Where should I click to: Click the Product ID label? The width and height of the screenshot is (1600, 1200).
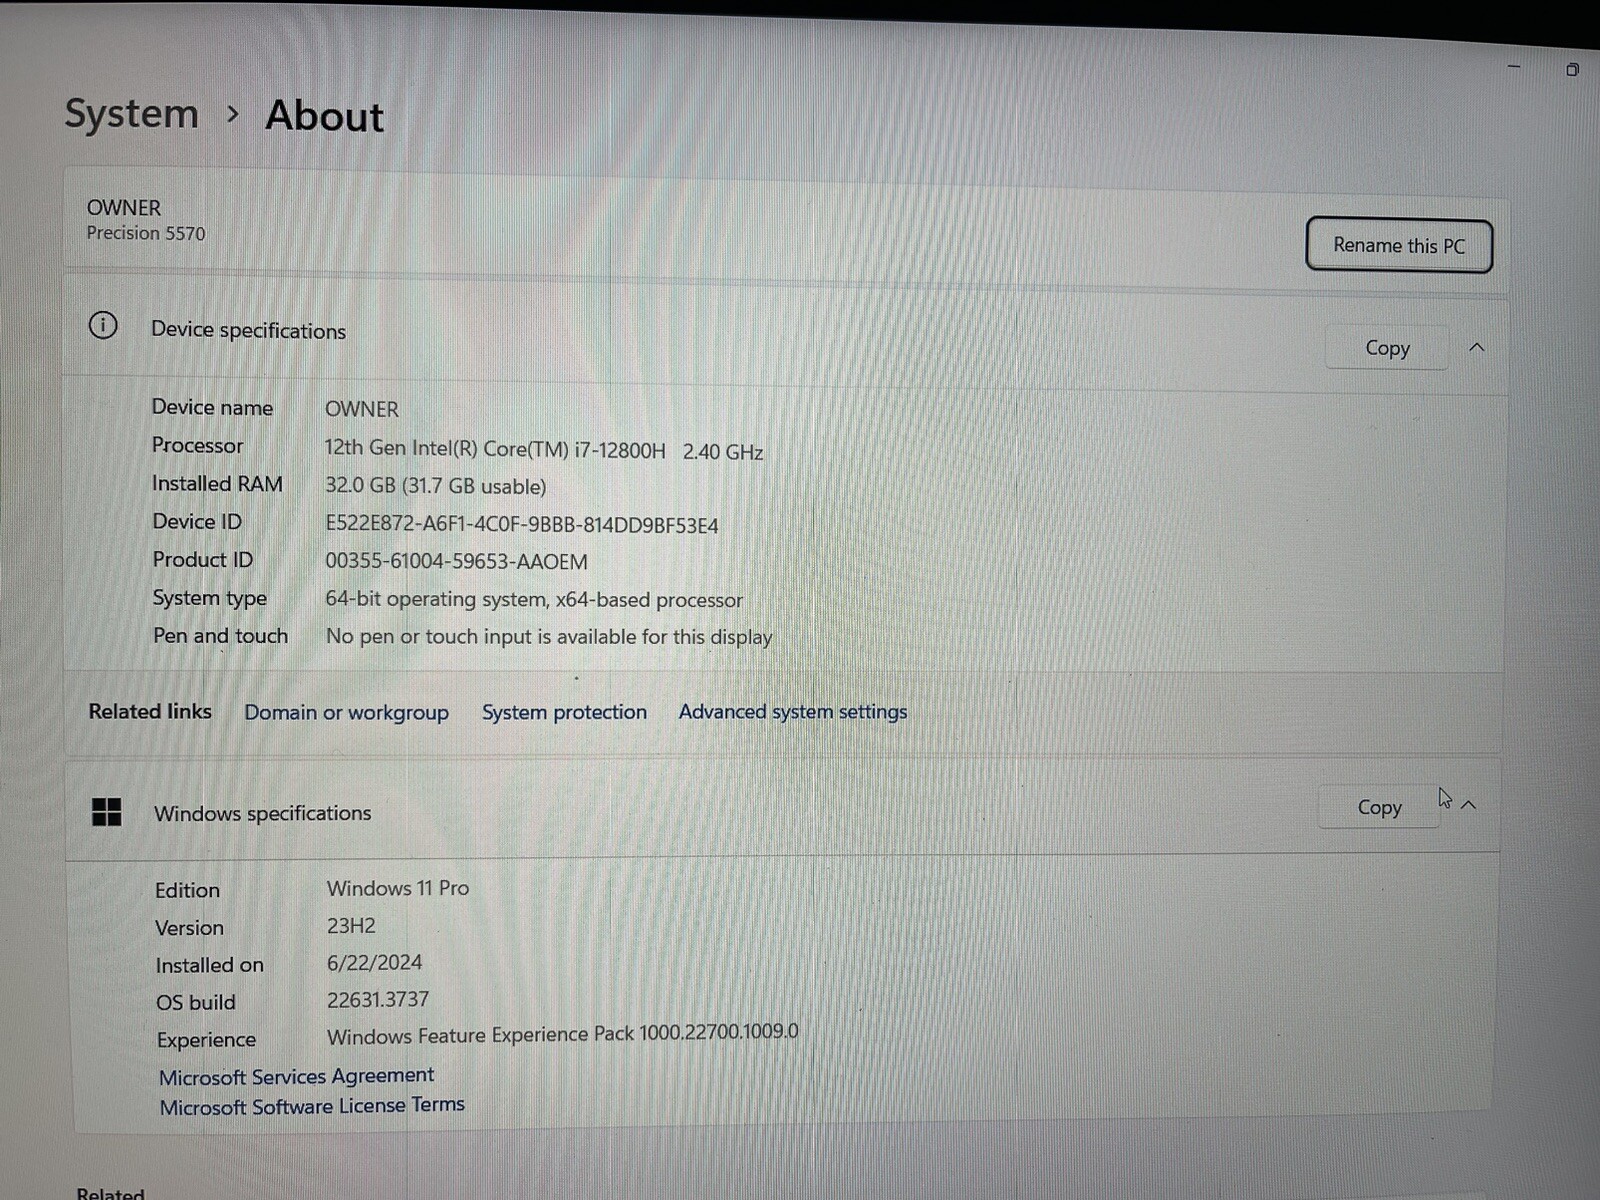203,560
